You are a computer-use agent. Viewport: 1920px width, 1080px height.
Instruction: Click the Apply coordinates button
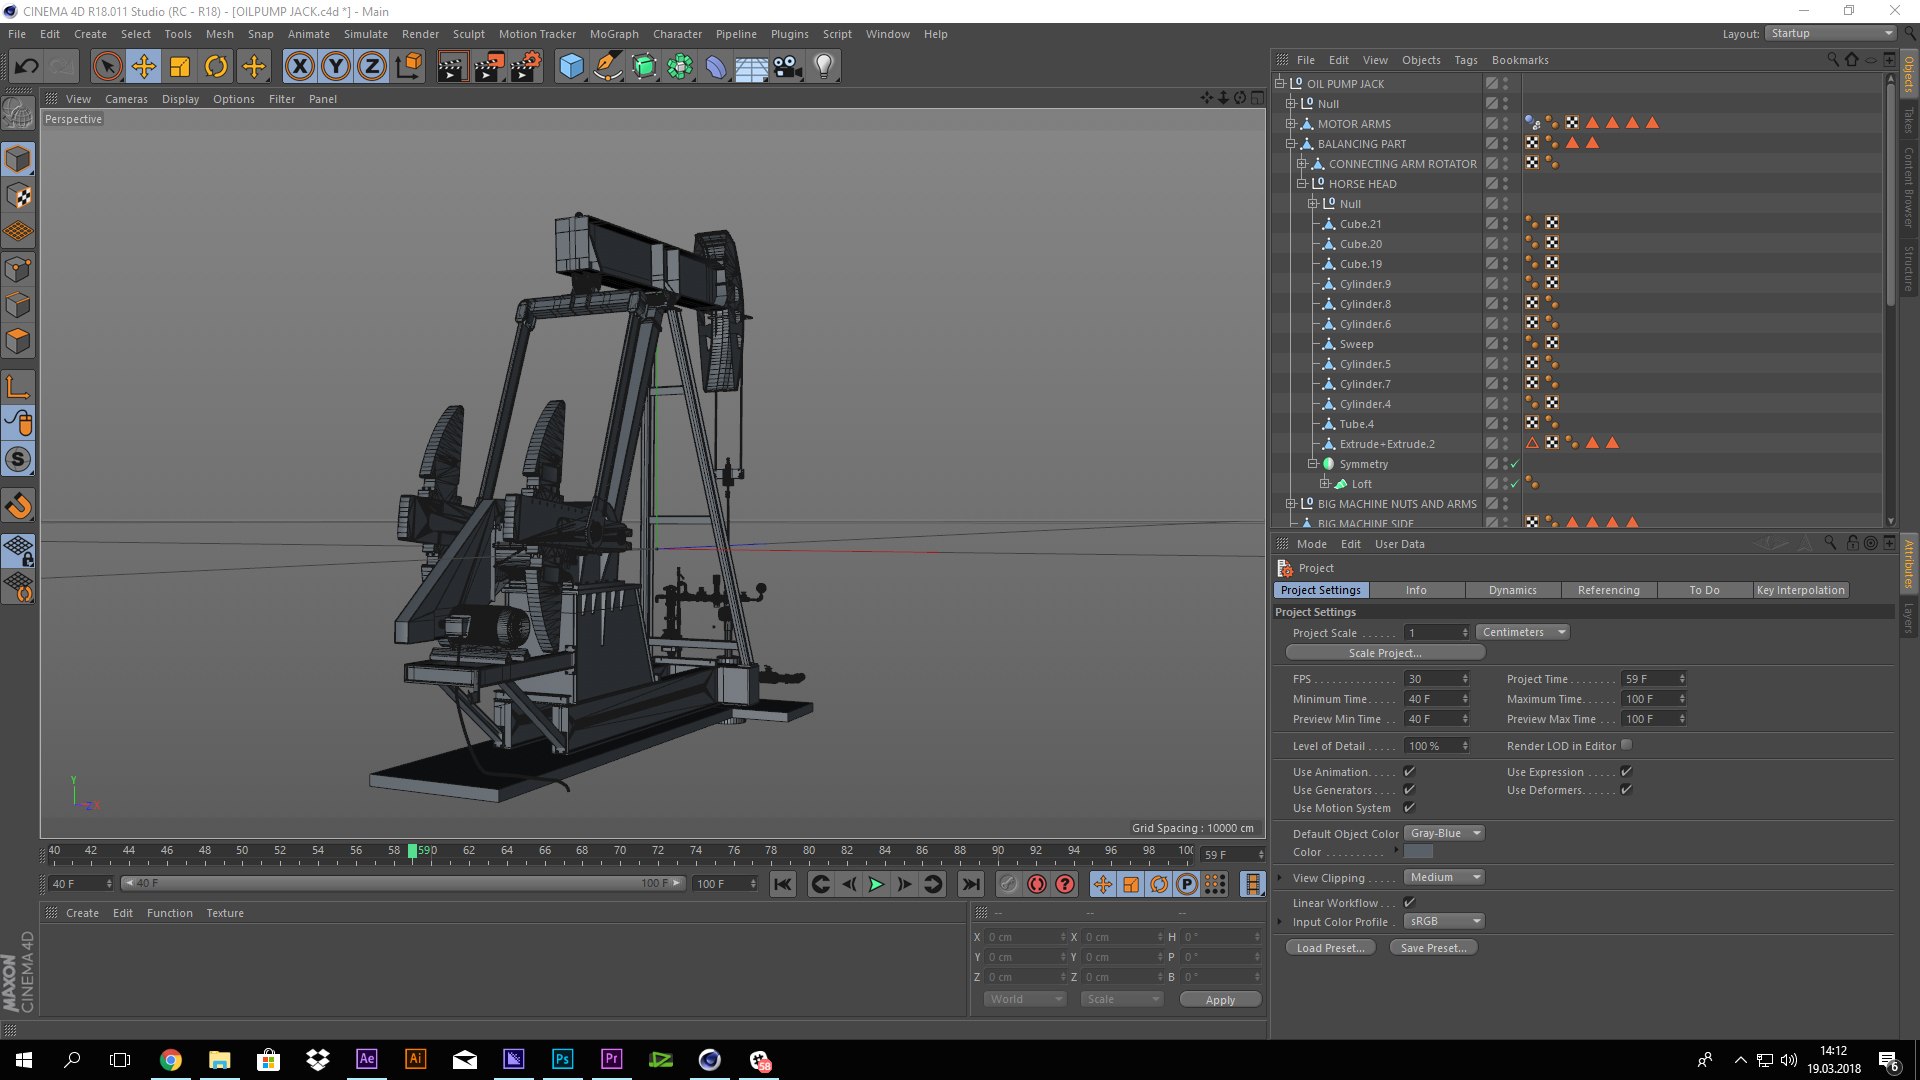click(1220, 1000)
